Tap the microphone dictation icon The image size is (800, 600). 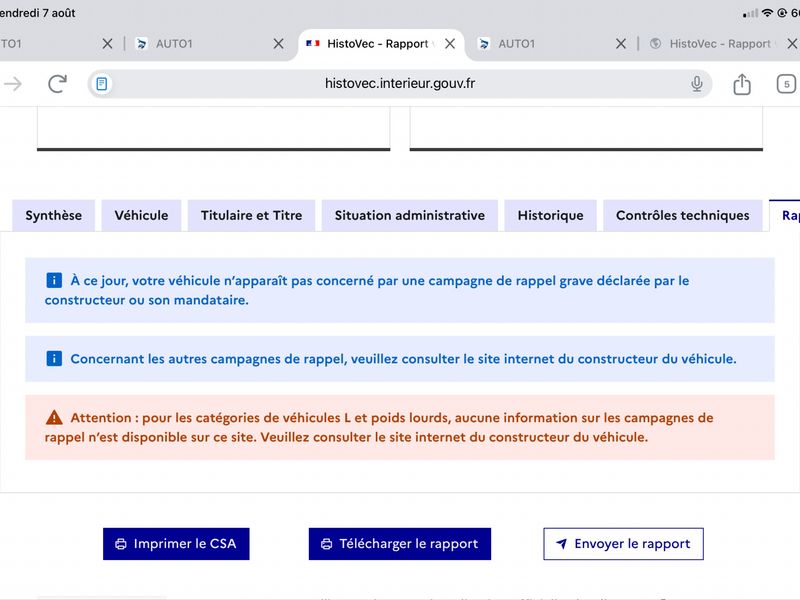(696, 84)
